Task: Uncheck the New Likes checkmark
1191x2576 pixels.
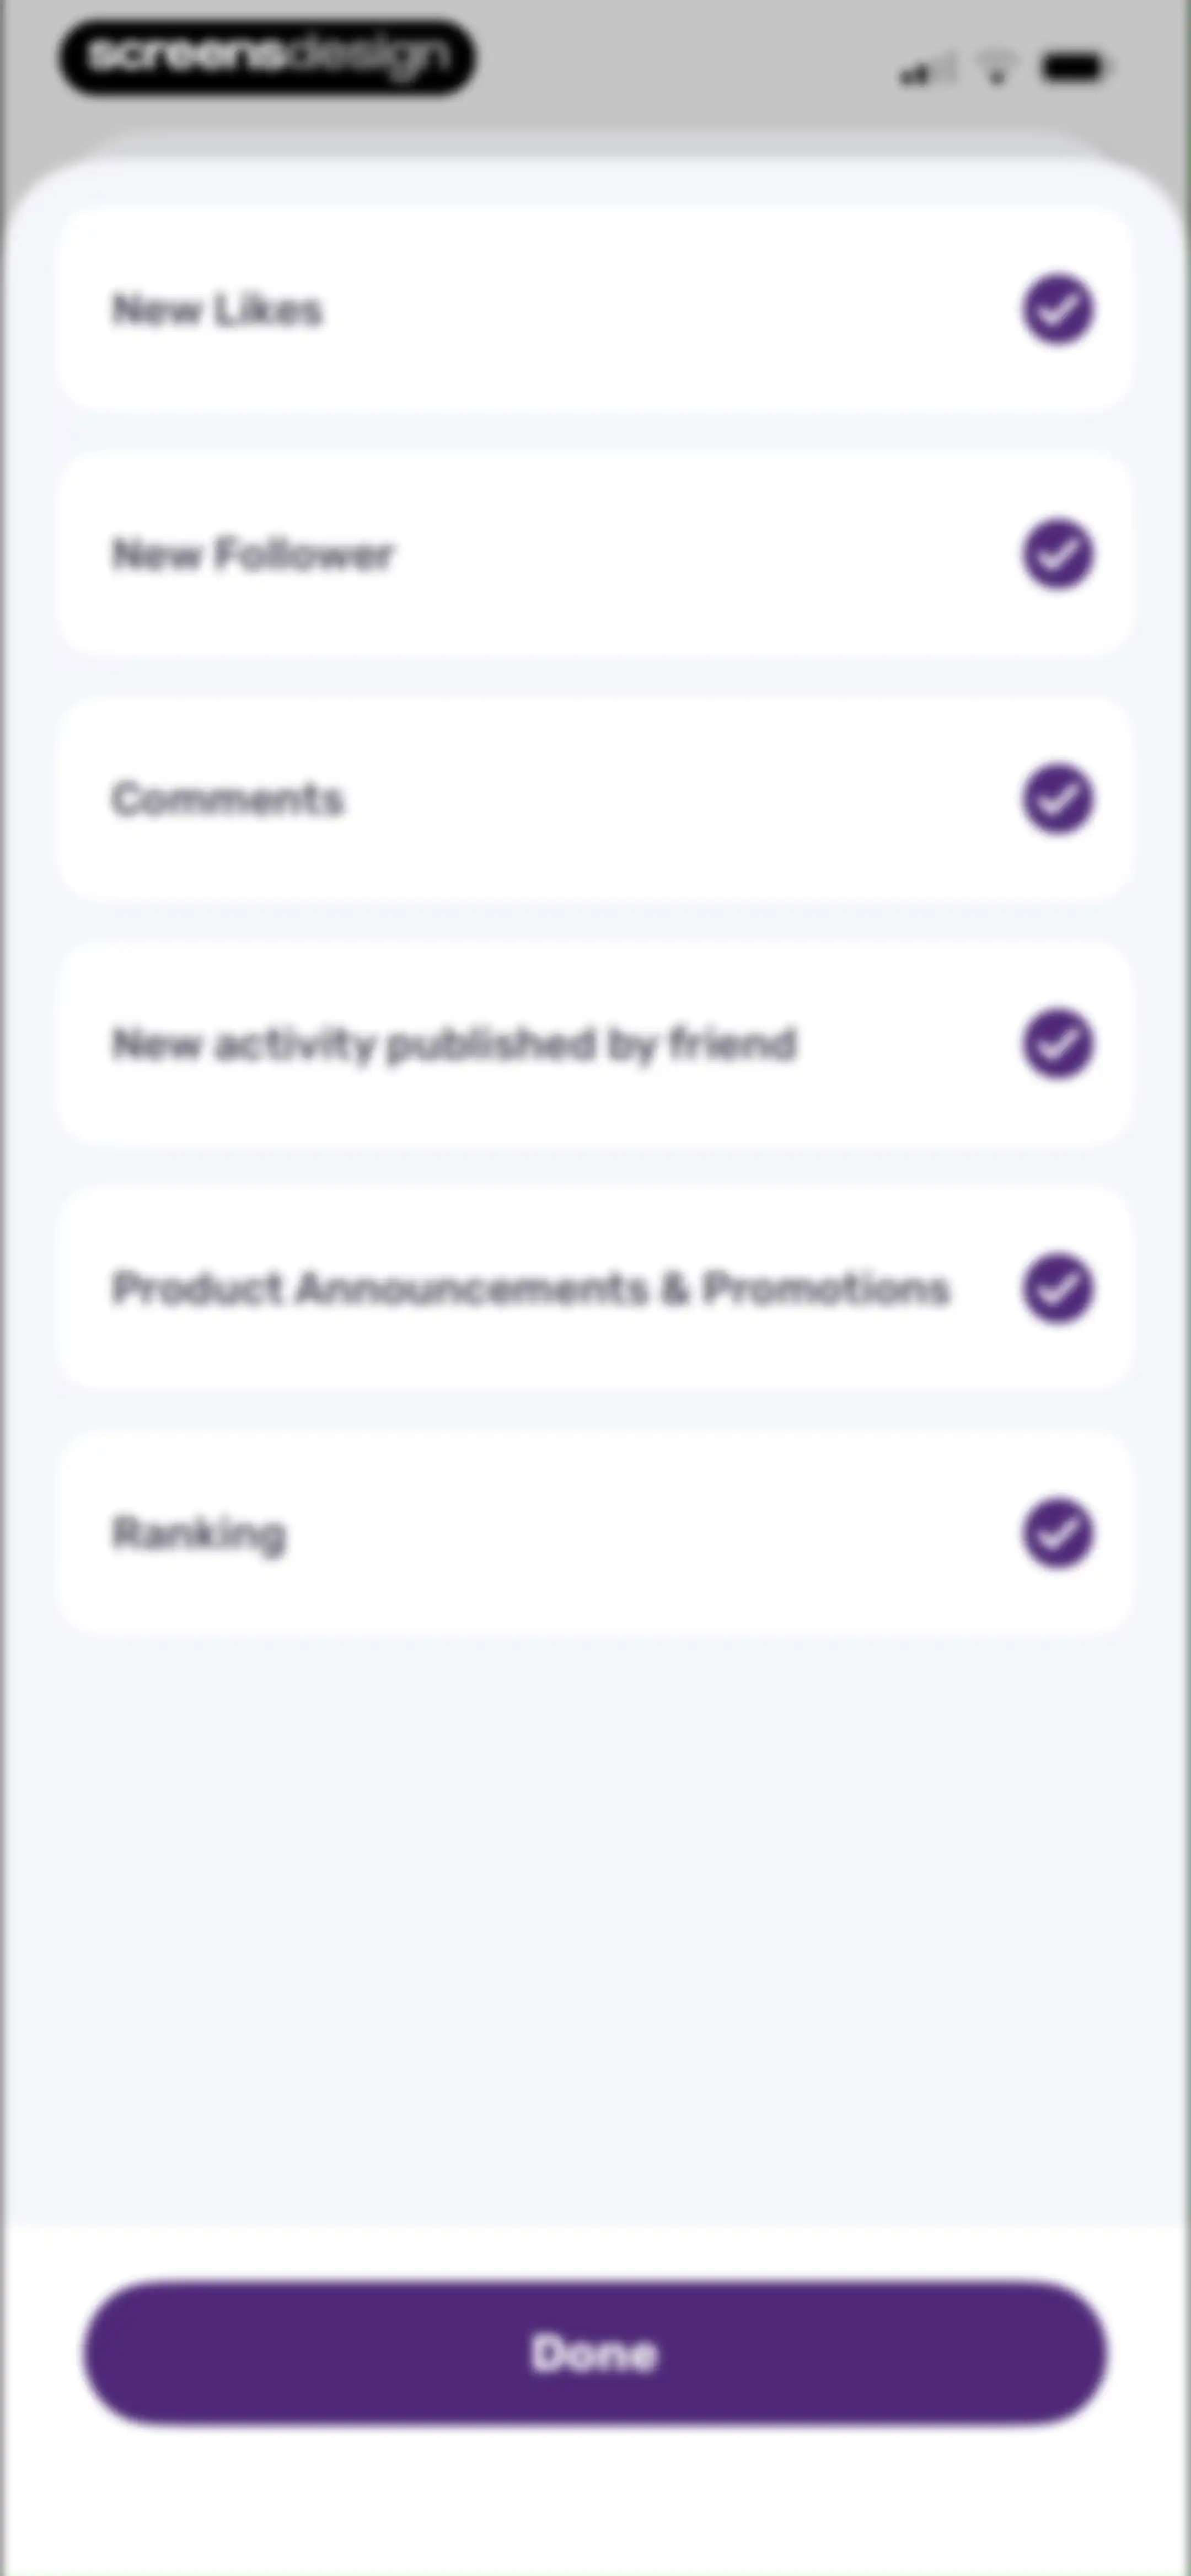Action: click(x=1058, y=309)
